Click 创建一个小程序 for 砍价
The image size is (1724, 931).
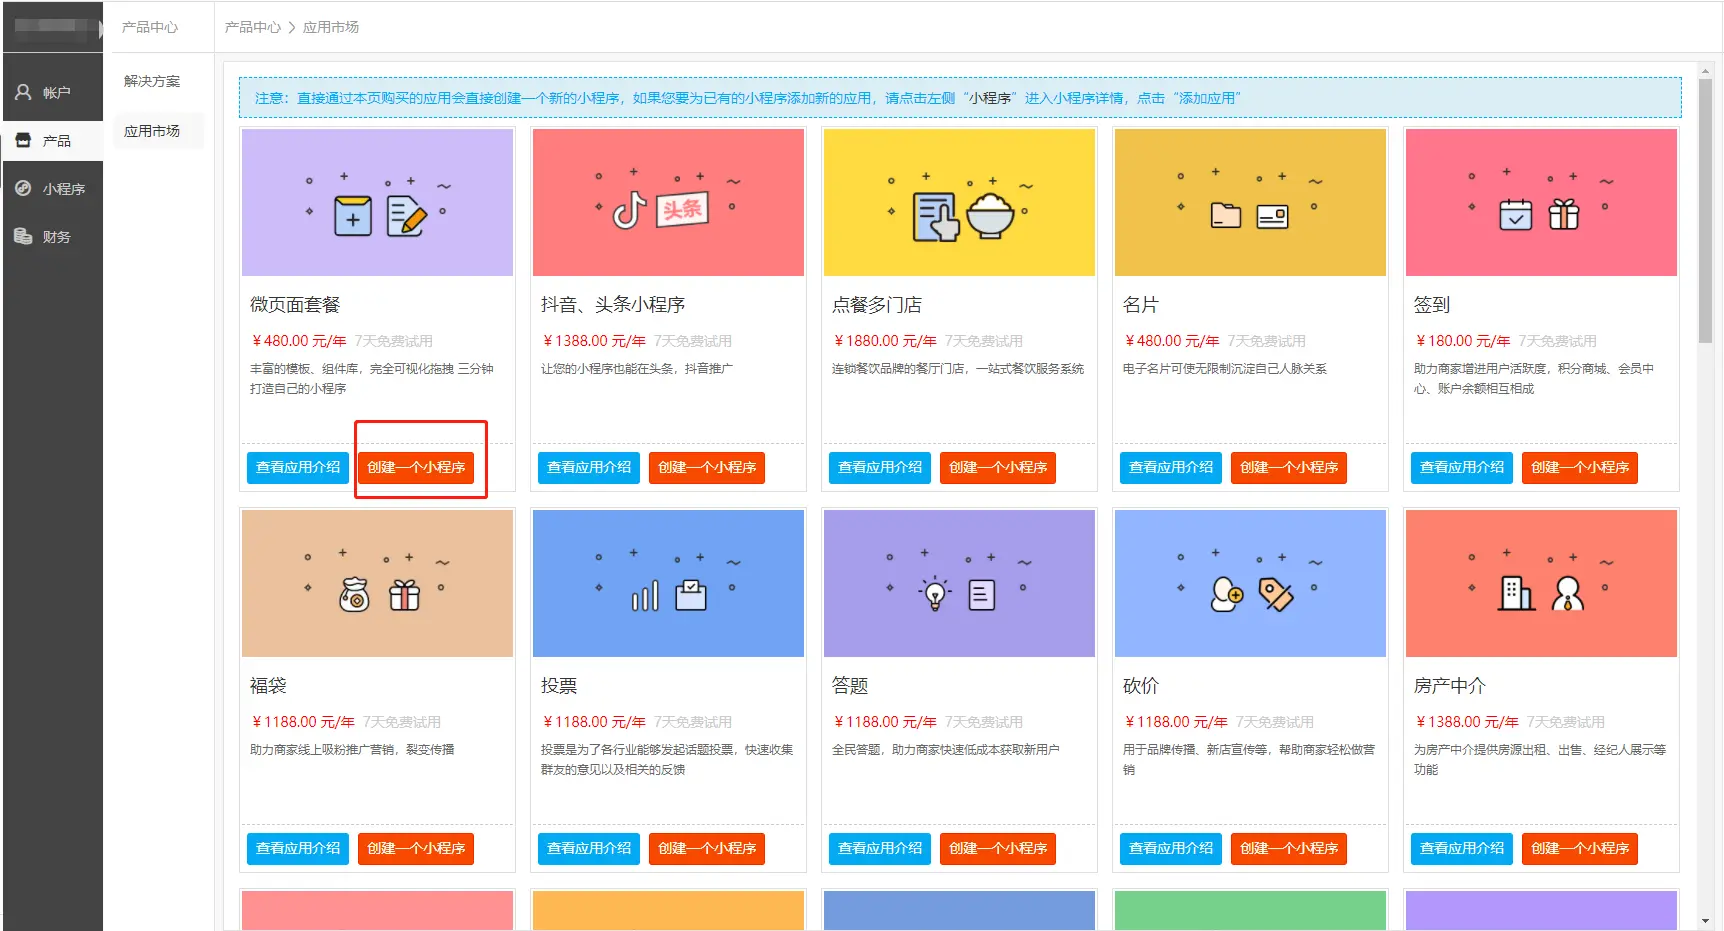tap(1289, 849)
